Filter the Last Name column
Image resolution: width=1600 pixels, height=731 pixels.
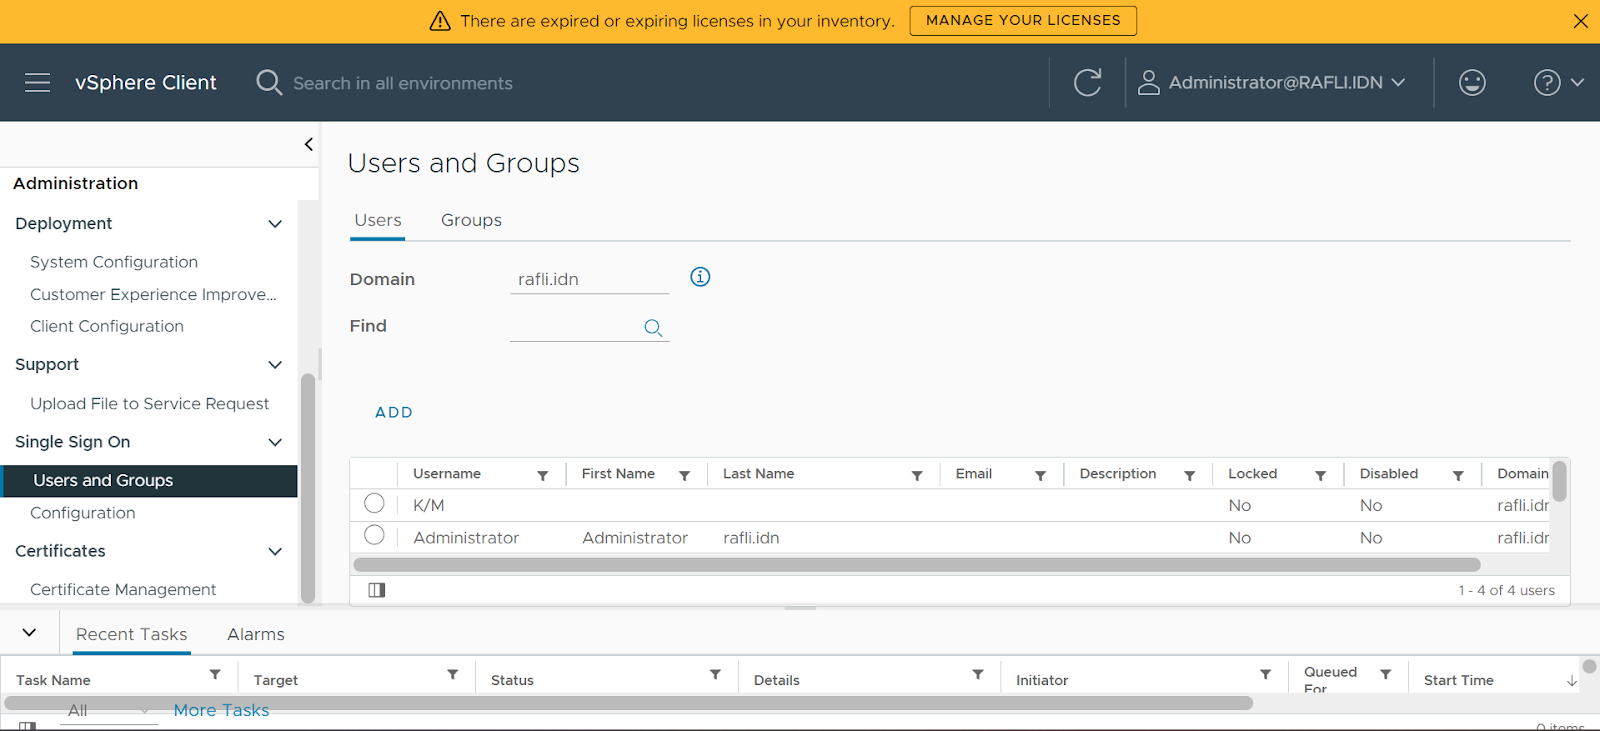[917, 476]
